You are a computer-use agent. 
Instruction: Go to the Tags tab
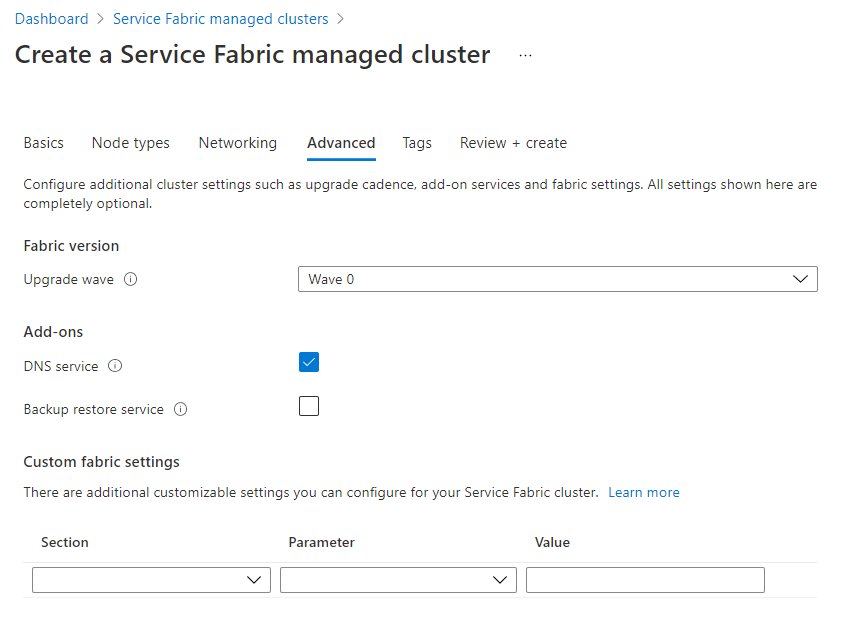click(x=417, y=143)
